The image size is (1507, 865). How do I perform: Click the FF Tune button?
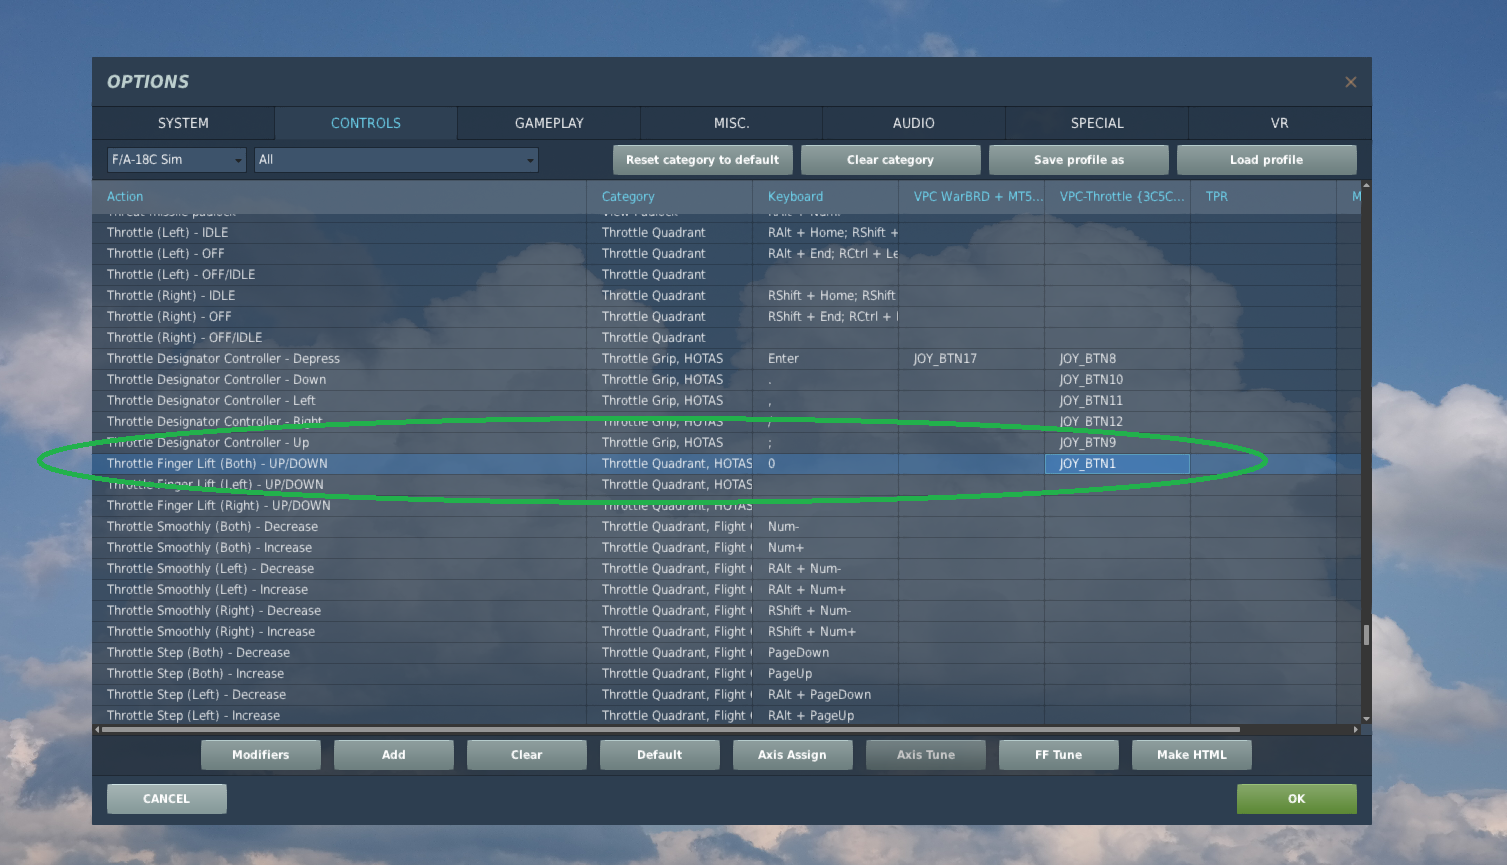(1059, 755)
